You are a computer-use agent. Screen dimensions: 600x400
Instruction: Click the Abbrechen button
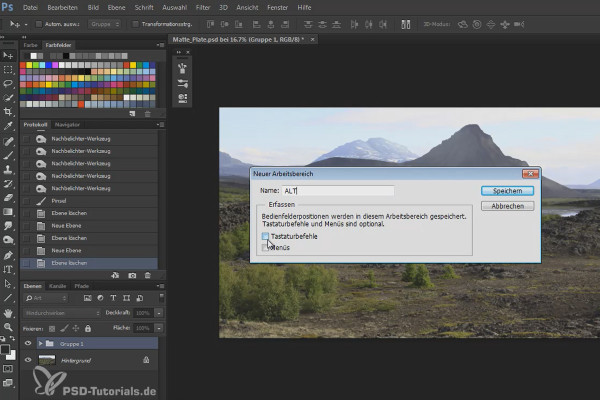(507, 206)
